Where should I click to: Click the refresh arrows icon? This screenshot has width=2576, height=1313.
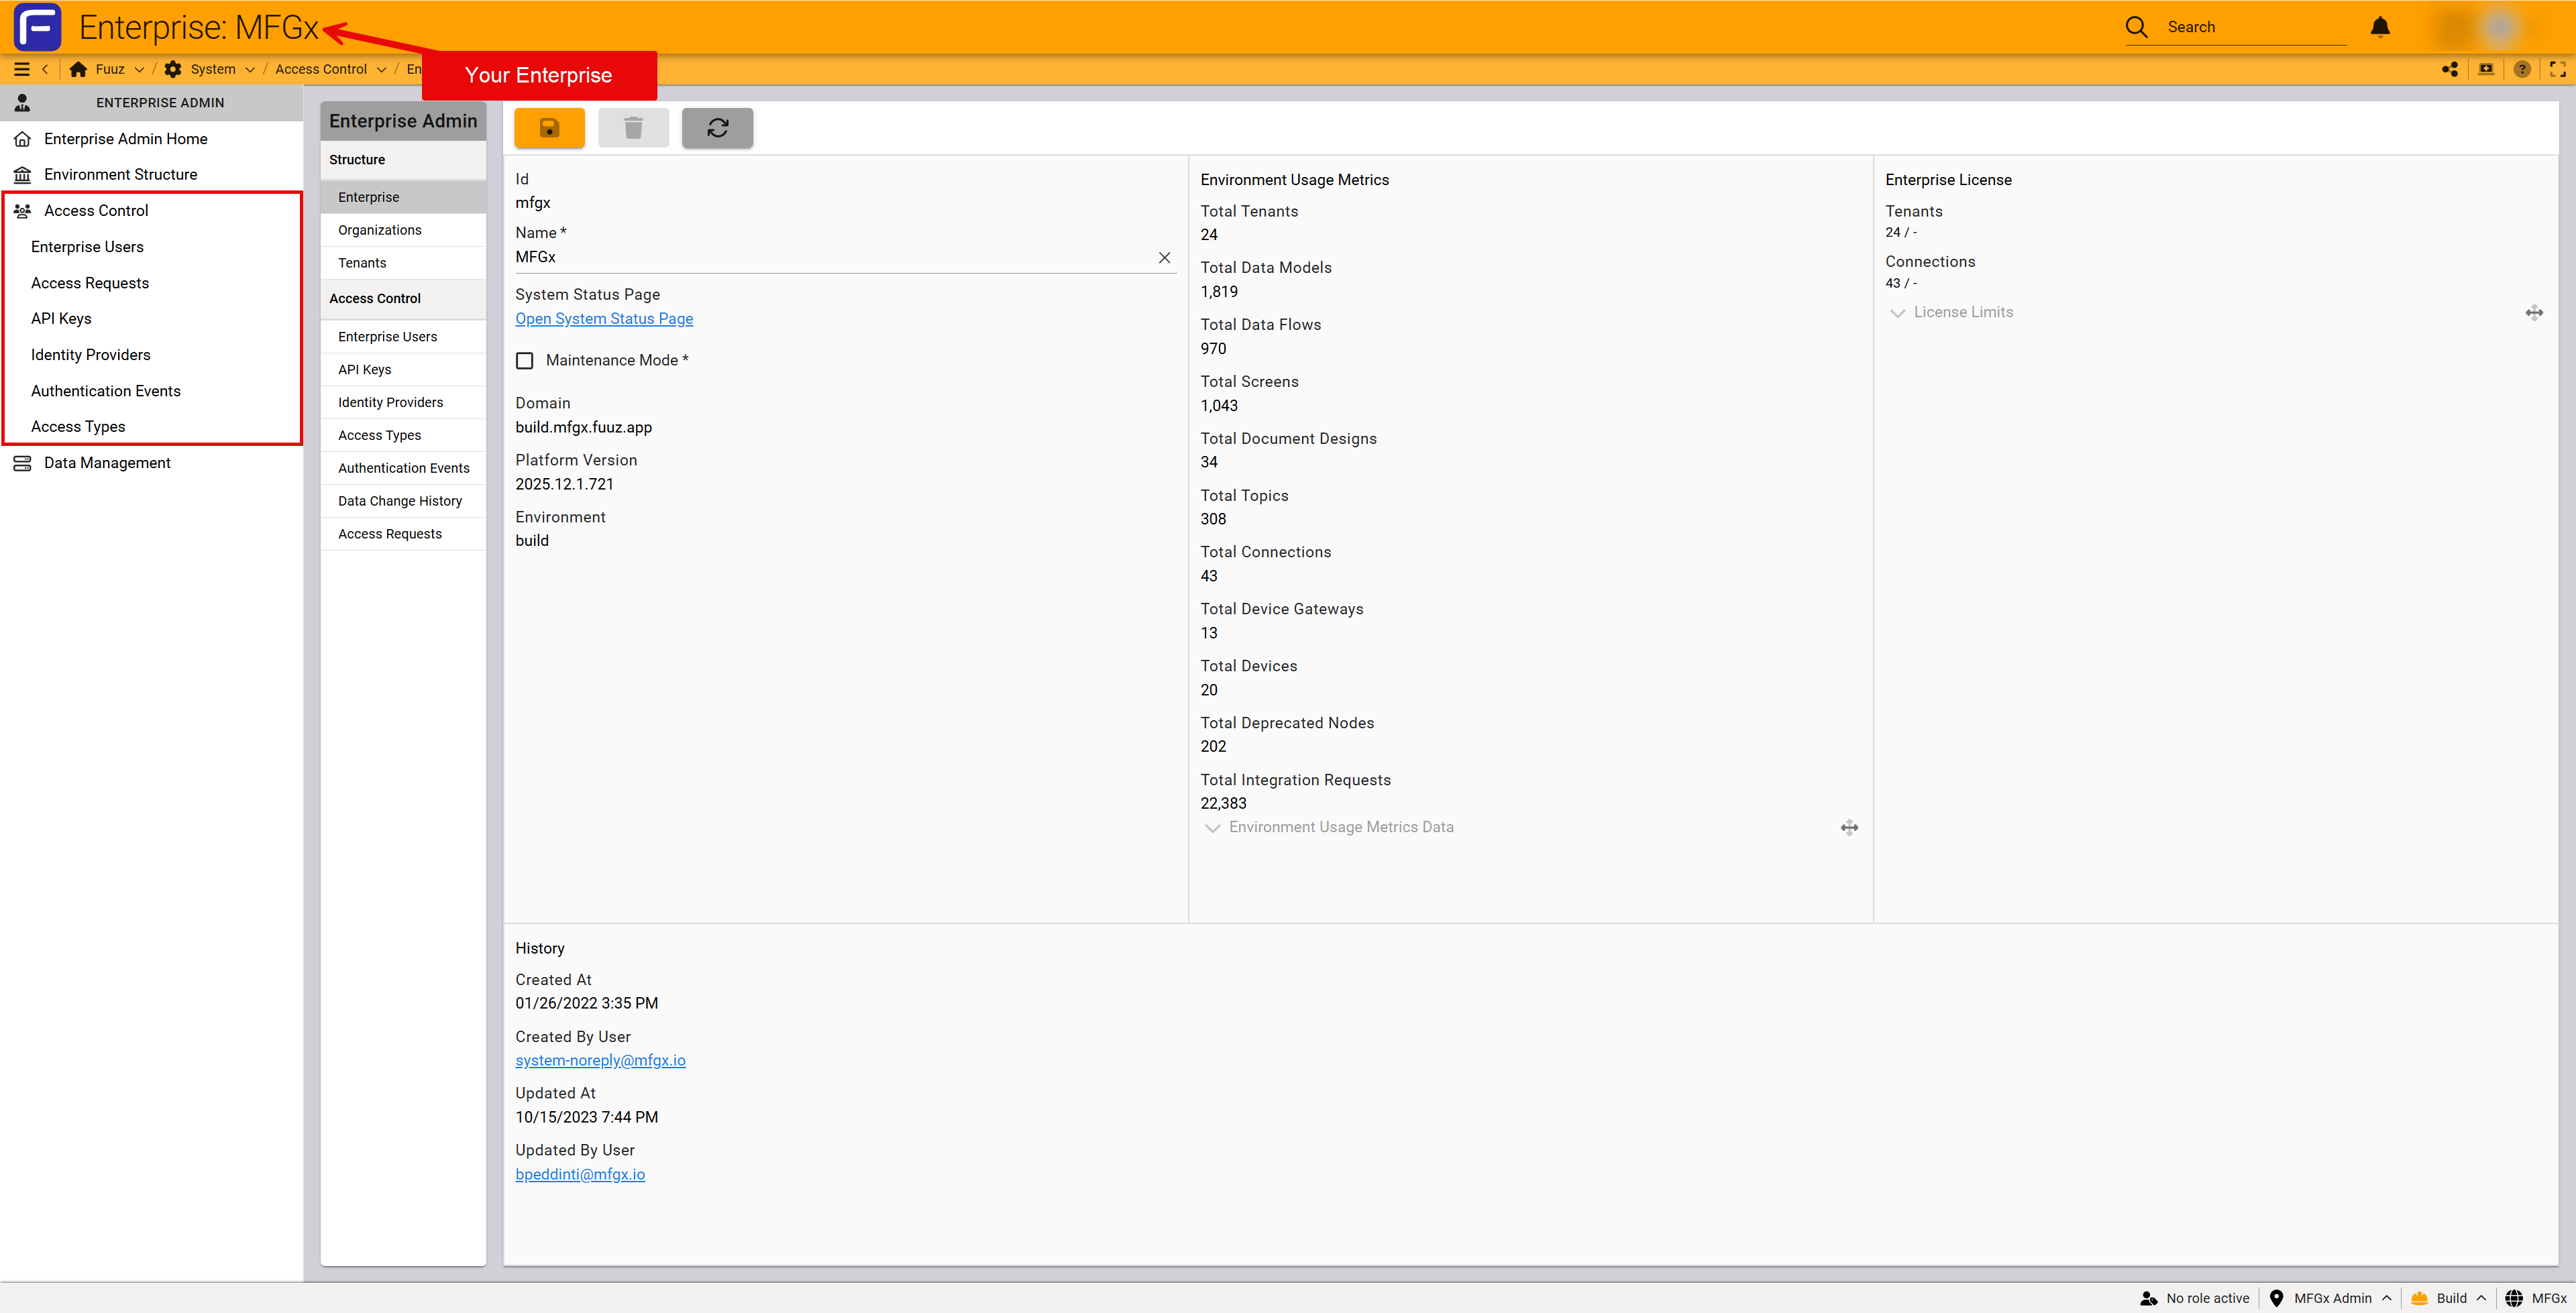(x=717, y=128)
